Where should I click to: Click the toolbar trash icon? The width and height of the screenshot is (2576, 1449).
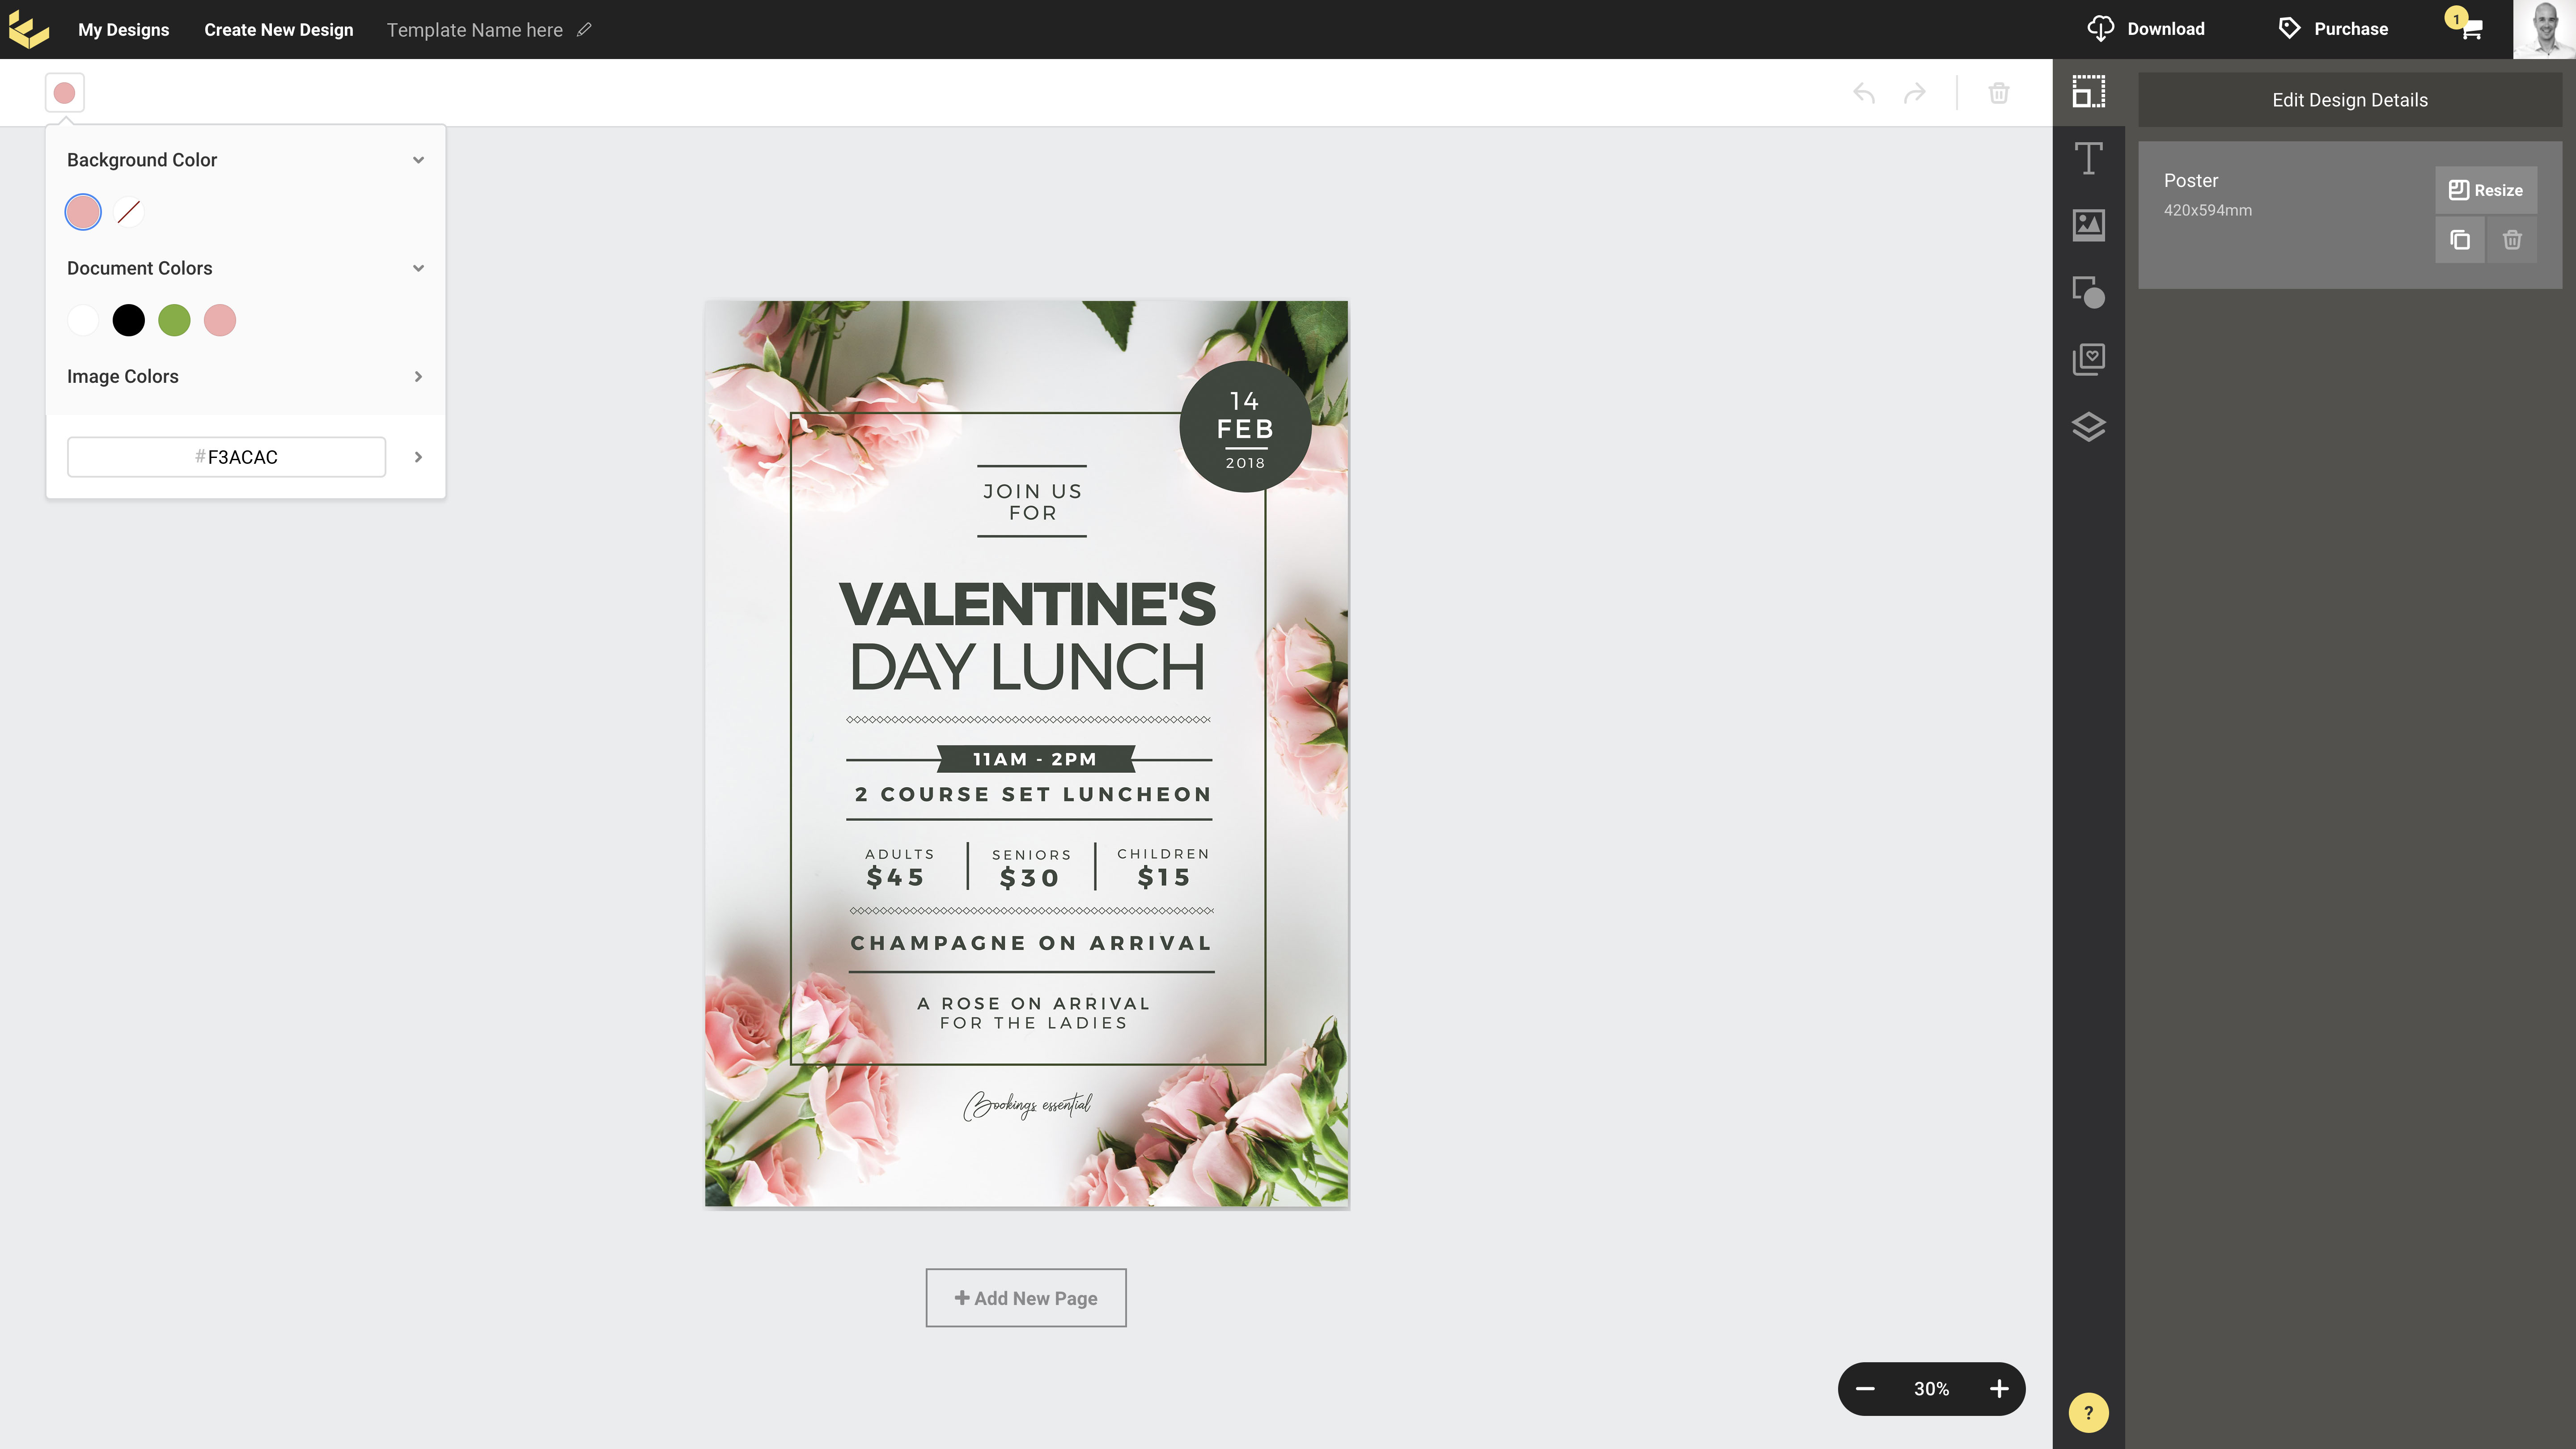tap(1998, 94)
